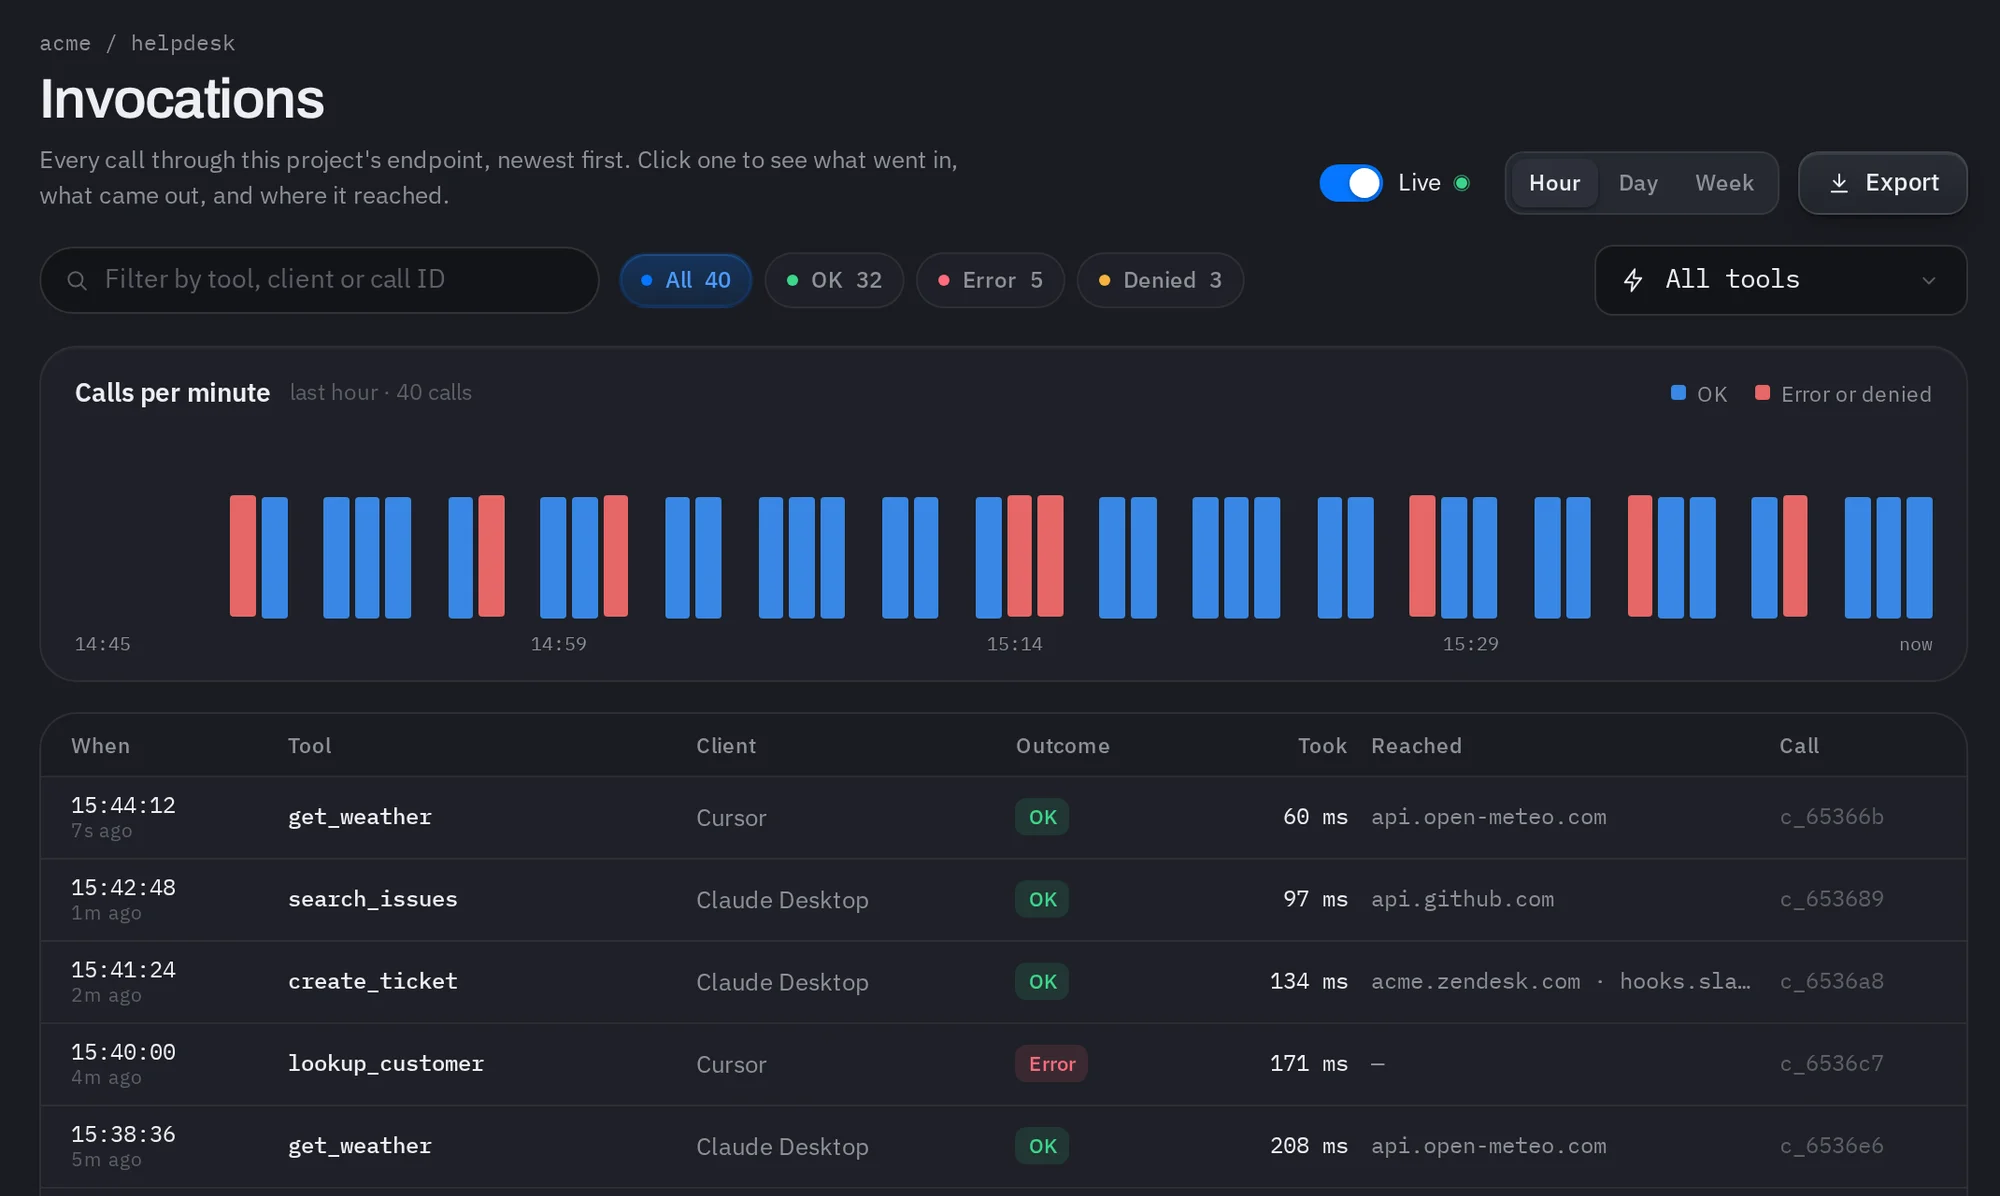Viewport: 2000px width, 1196px height.
Task: Open the lookup_customer invocation row
Action: 1003,1064
